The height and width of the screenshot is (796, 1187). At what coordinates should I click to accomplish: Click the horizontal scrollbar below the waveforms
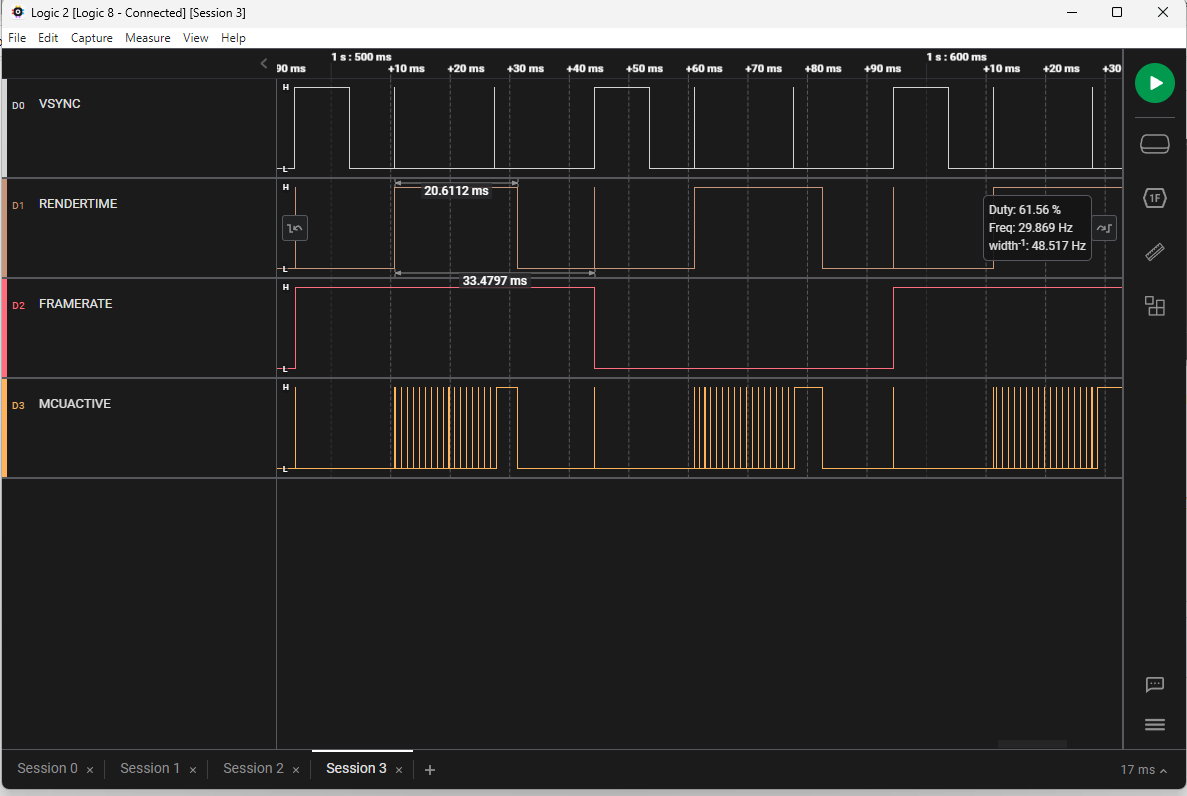[x=1032, y=745]
